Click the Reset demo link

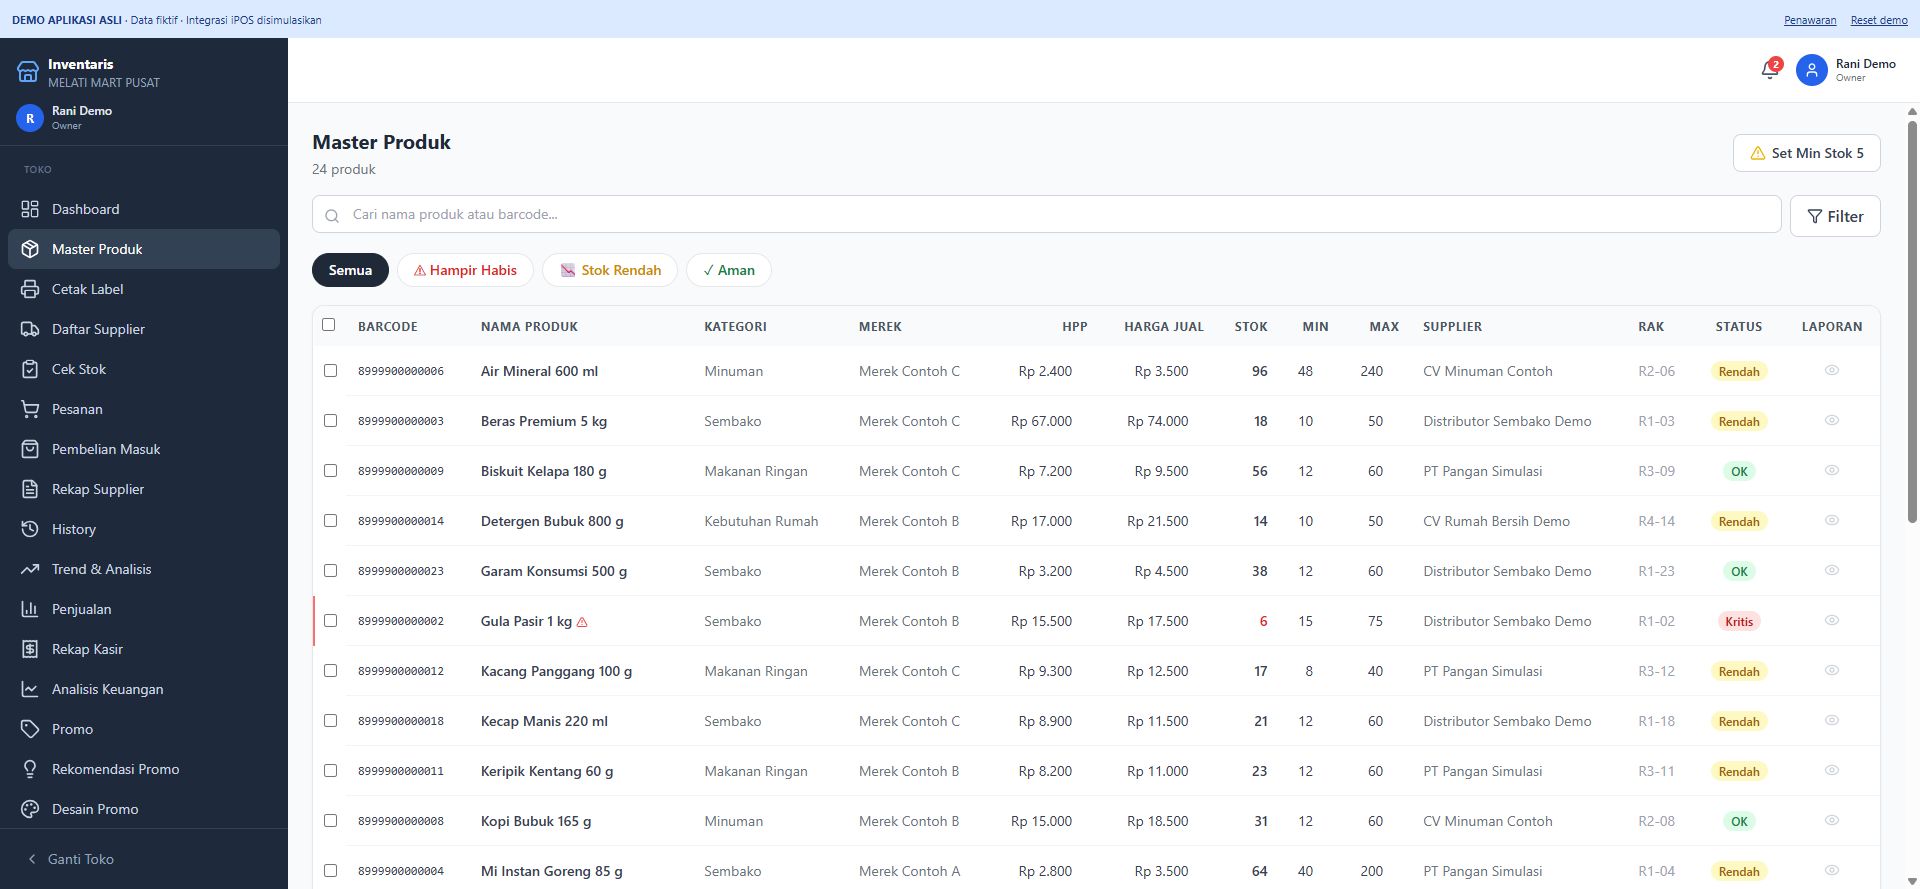click(x=1879, y=20)
